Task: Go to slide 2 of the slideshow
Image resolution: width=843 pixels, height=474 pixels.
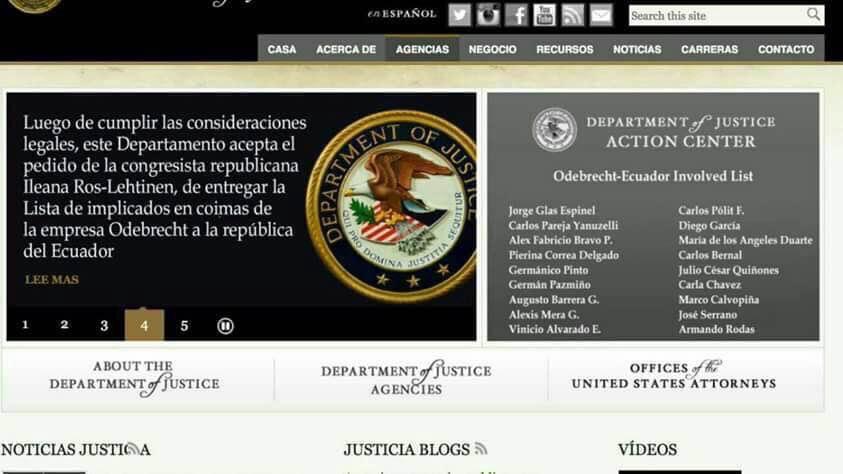Action: (x=65, y=325)
